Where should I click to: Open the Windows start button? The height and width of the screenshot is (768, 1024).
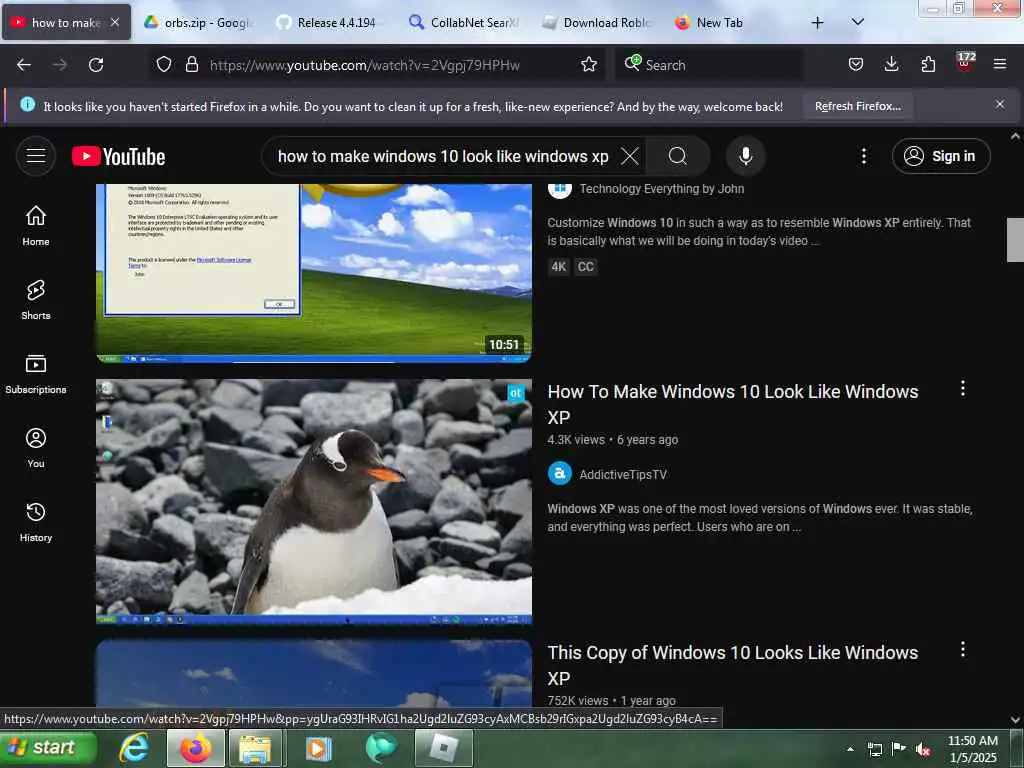48,748
